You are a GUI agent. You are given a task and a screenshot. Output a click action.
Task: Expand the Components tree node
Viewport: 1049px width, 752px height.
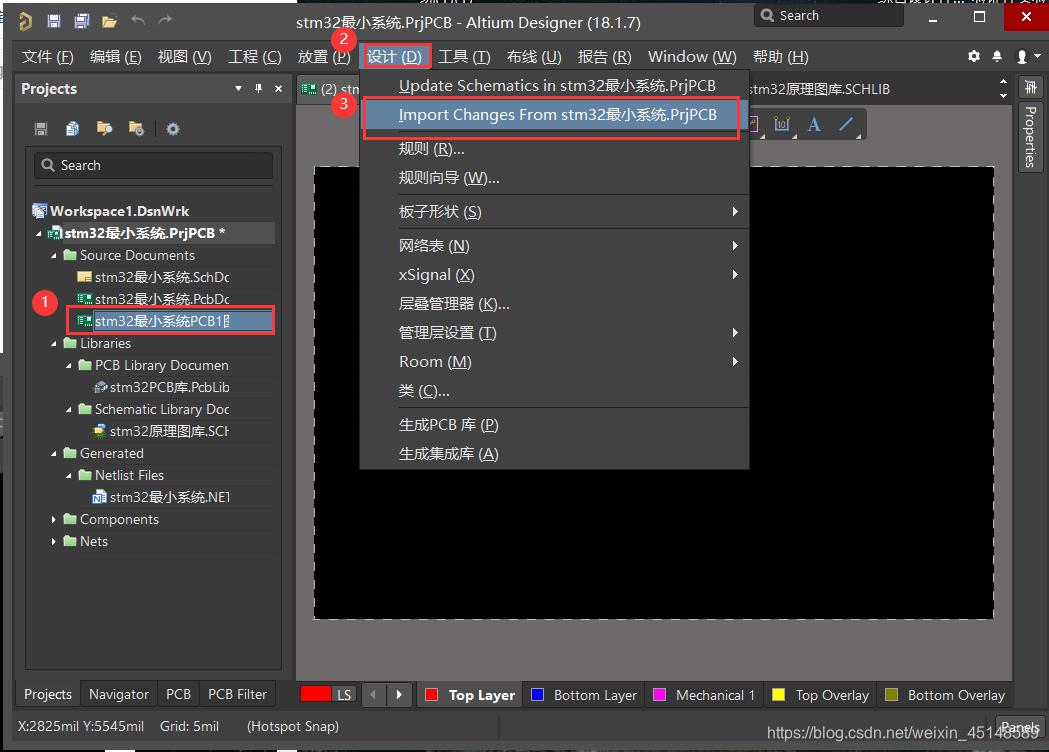pyautogui.click(x=54, y=520)
